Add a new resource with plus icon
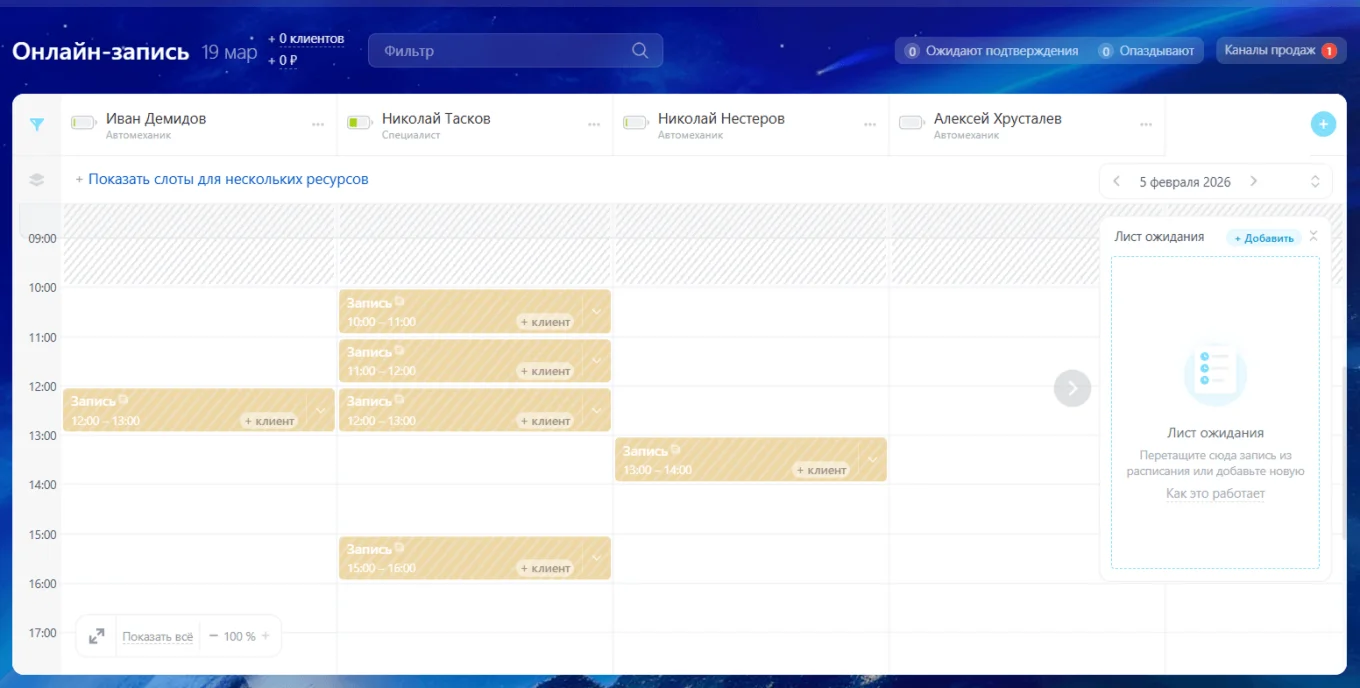 1322,124
